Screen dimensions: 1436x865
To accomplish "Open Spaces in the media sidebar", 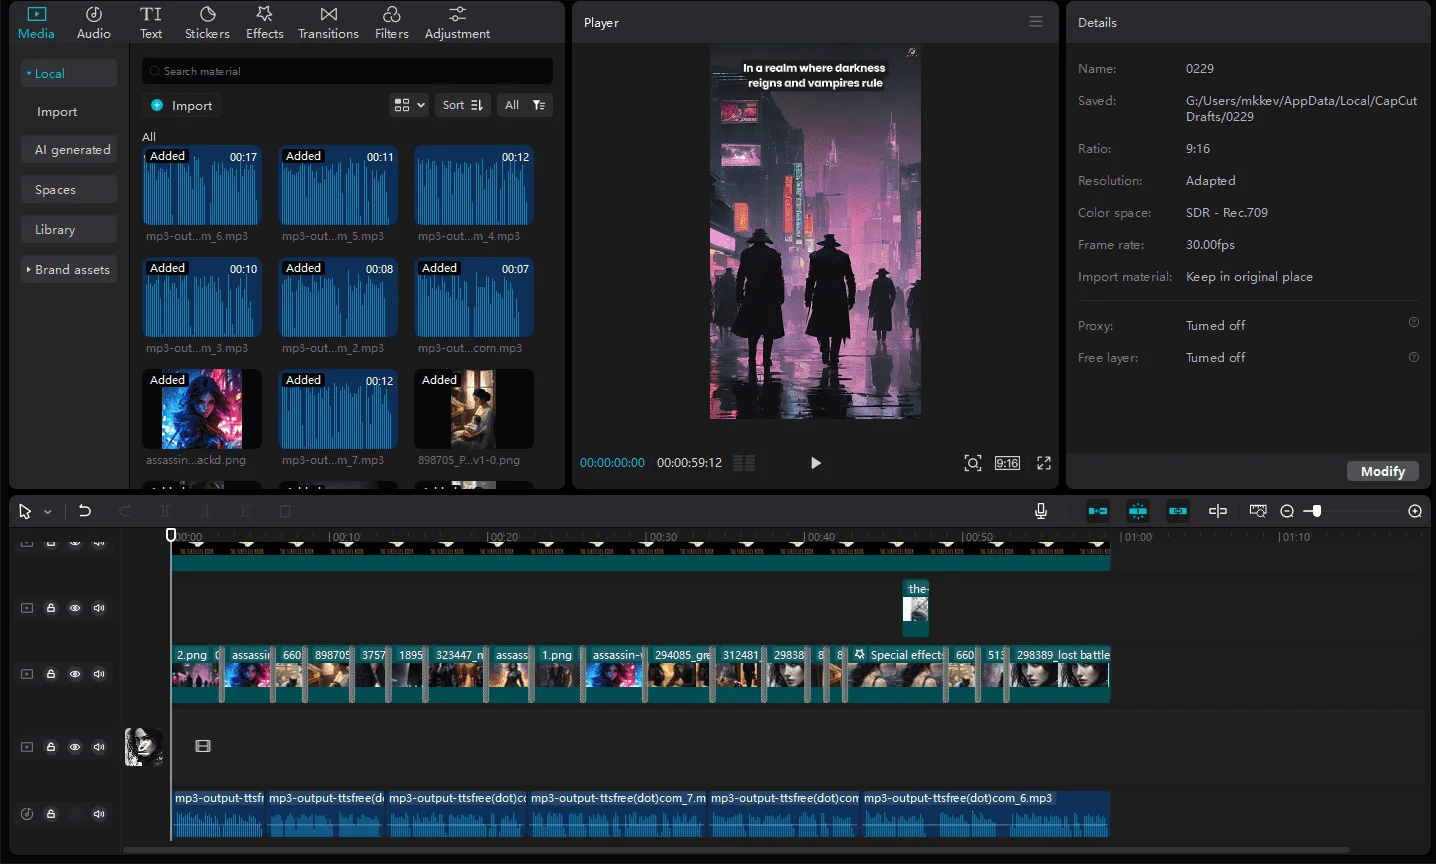I will click(x=69, y=189).
